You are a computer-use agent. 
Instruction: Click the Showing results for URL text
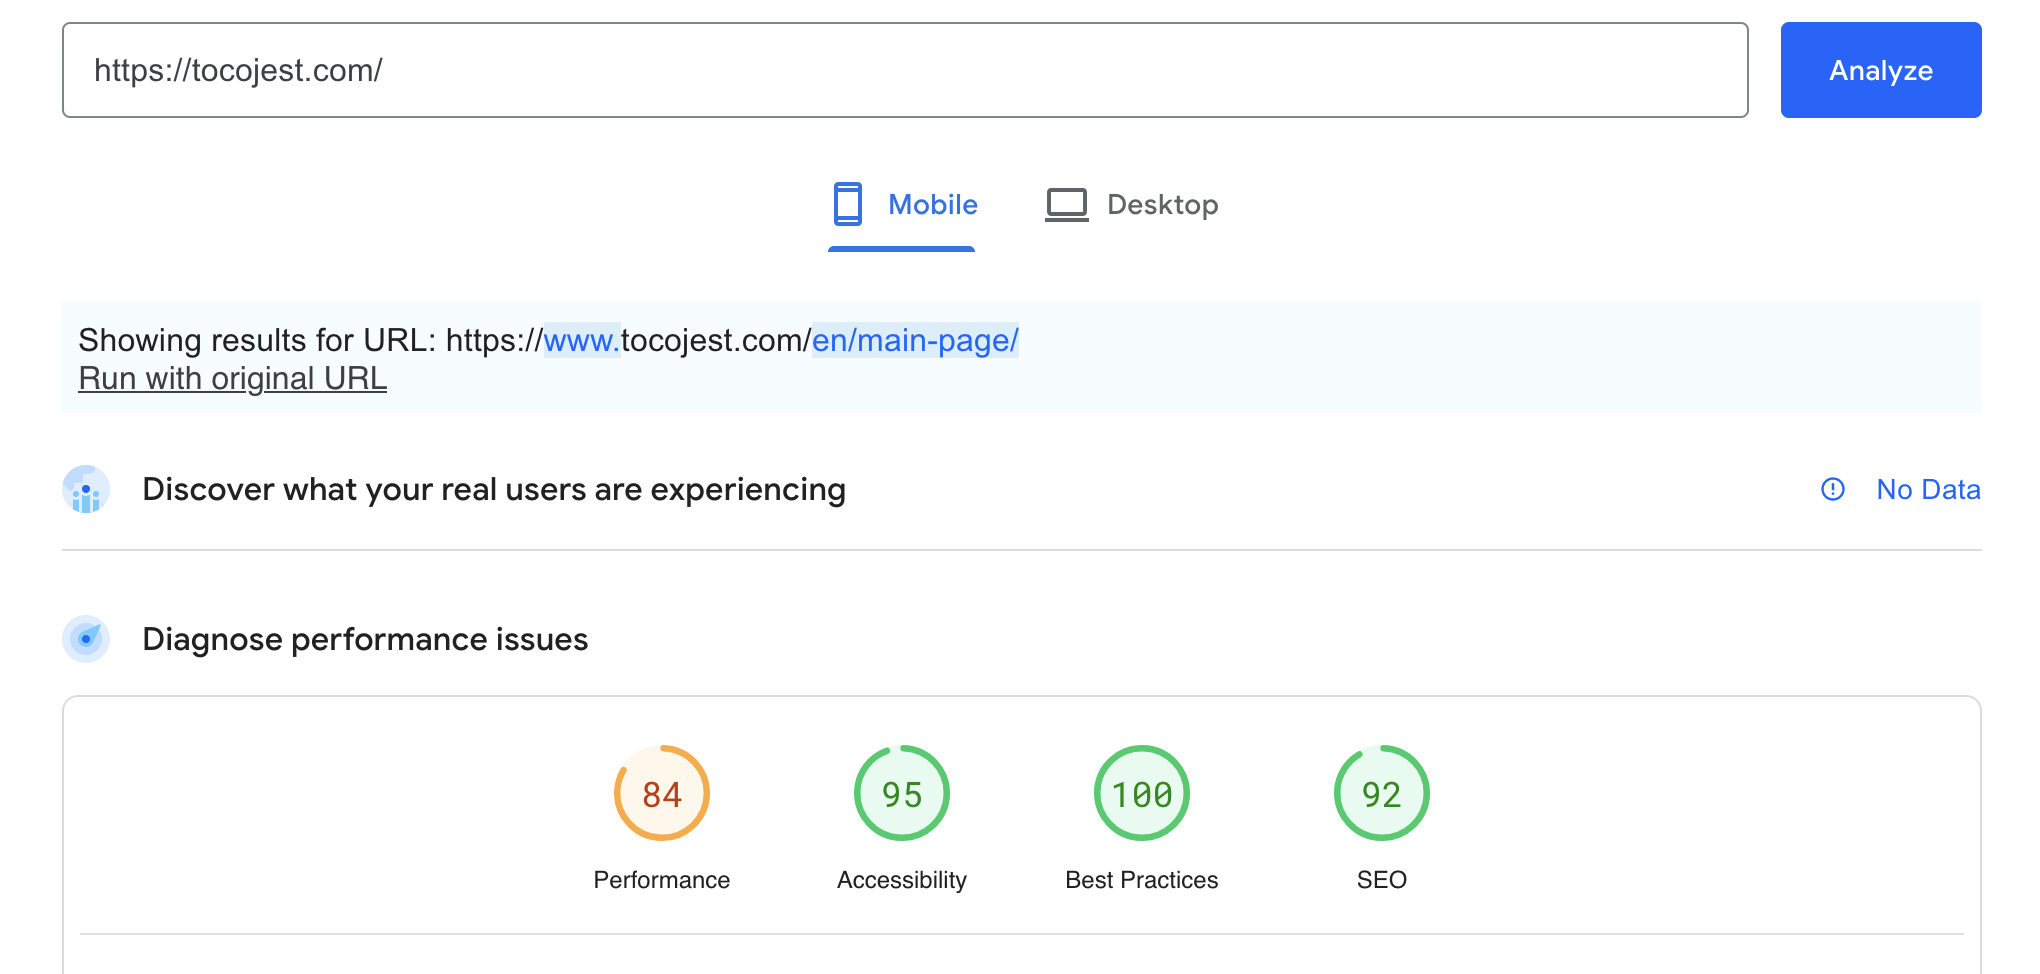[x=549, y=341]
